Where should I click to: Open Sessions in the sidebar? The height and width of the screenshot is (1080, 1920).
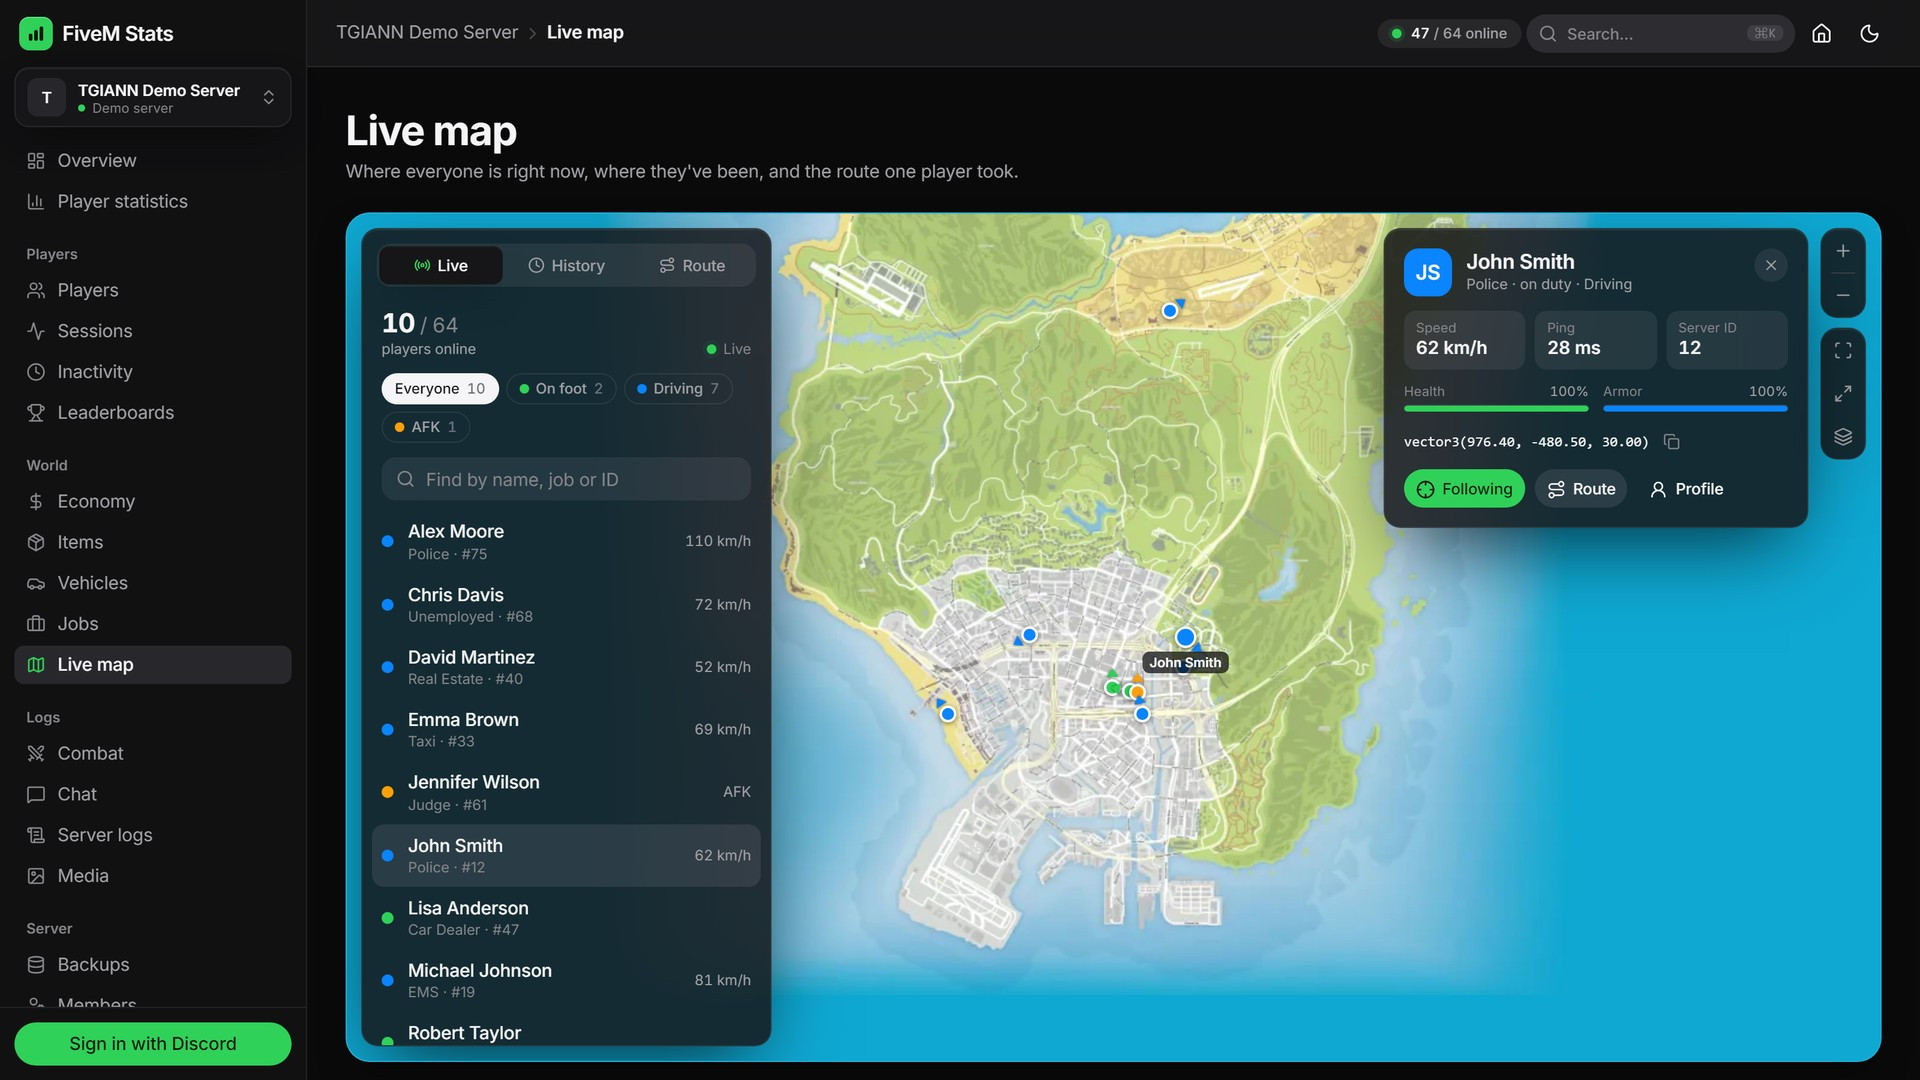click(x=153, y=331)
